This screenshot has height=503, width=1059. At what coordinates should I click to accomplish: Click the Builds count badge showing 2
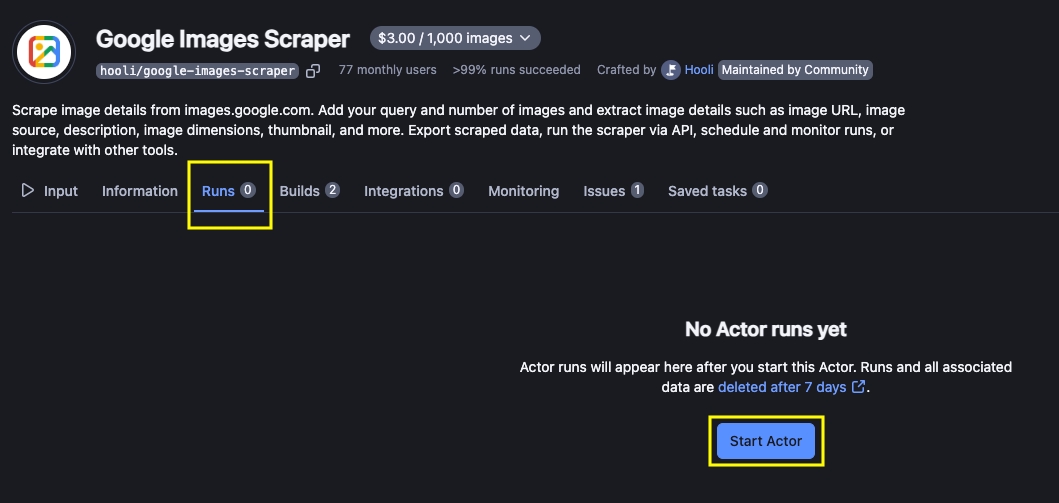(332, 190)
